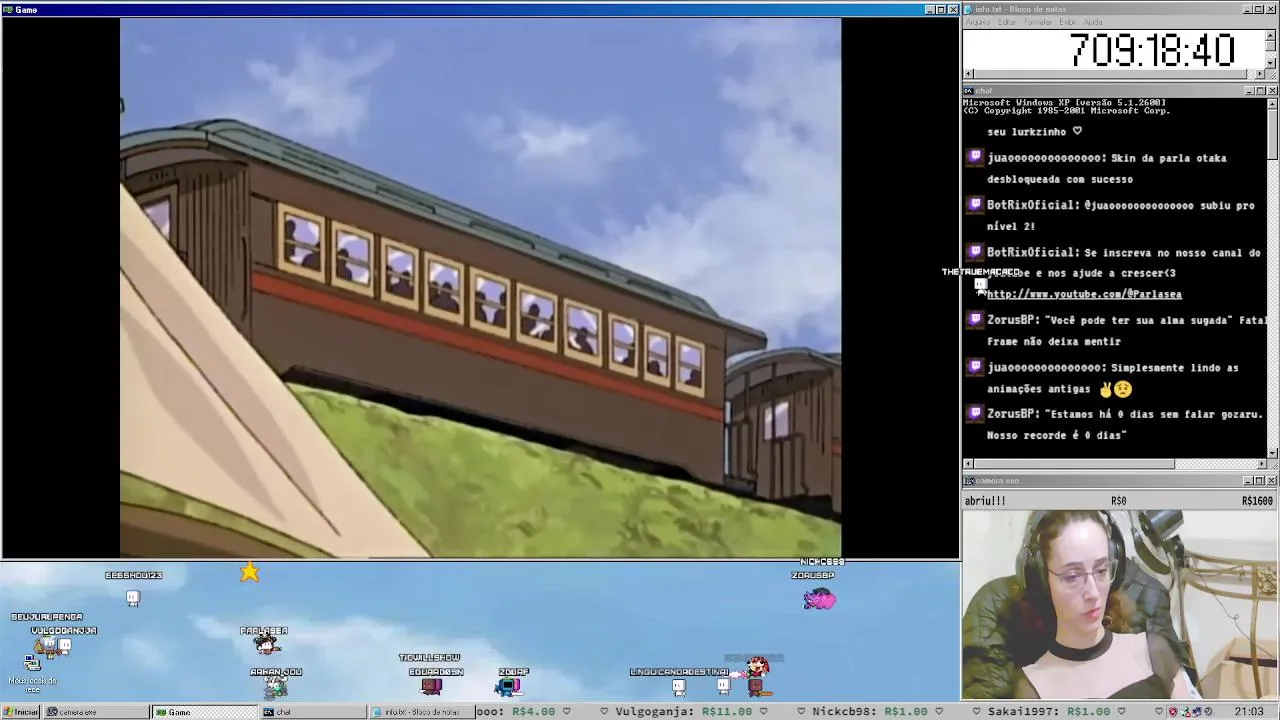Image resolution: width=1280 pixels, height=720 pixels.
Task: Open Editar menu in Bloco de notas
Action: pos(1007,22)
